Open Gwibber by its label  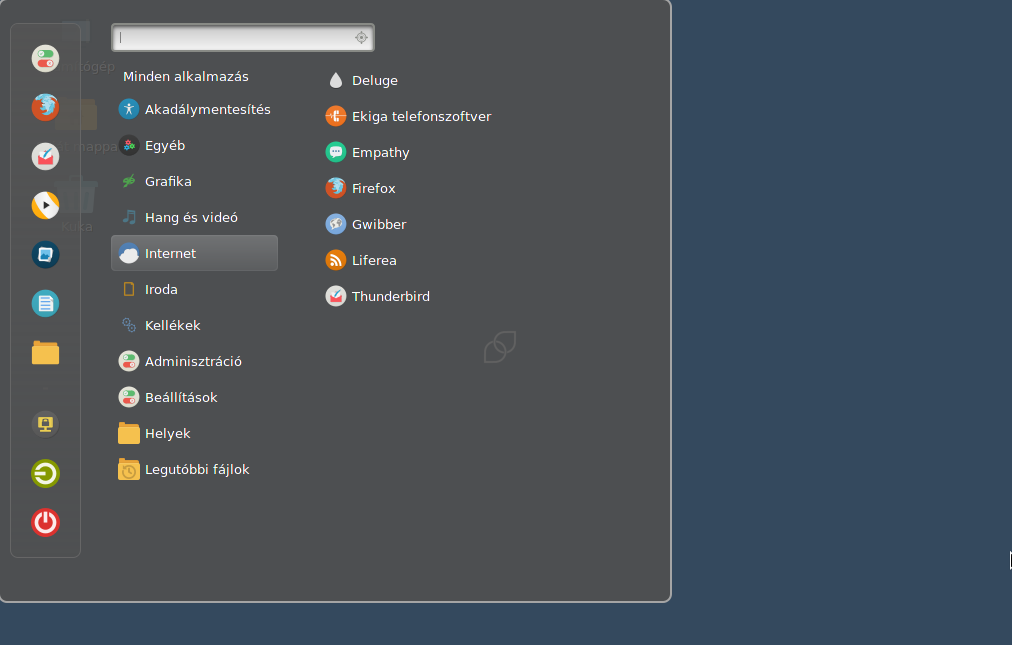coord(379,224)
